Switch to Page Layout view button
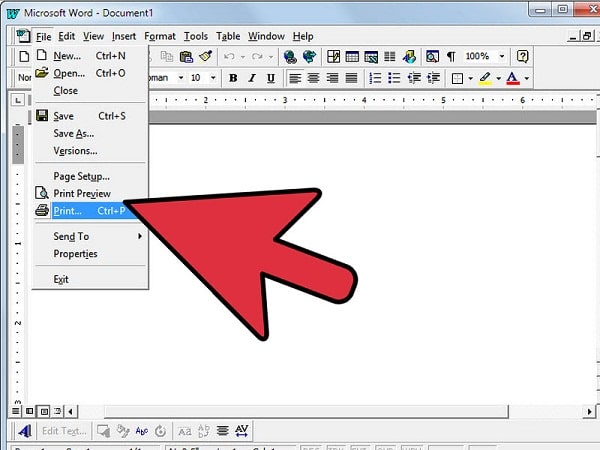Viewport: 600px width, 450px height. (x=44, y=411)
